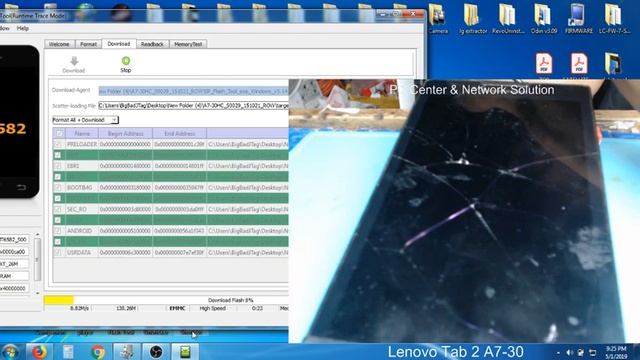
Task: Click the End Address column header
Action: pos(180,133)
